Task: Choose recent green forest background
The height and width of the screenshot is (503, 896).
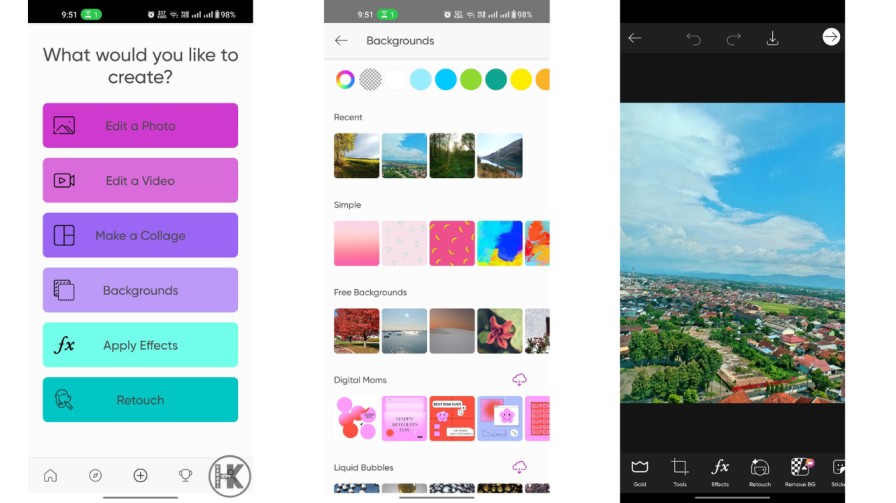Action: tap(452, 155)
